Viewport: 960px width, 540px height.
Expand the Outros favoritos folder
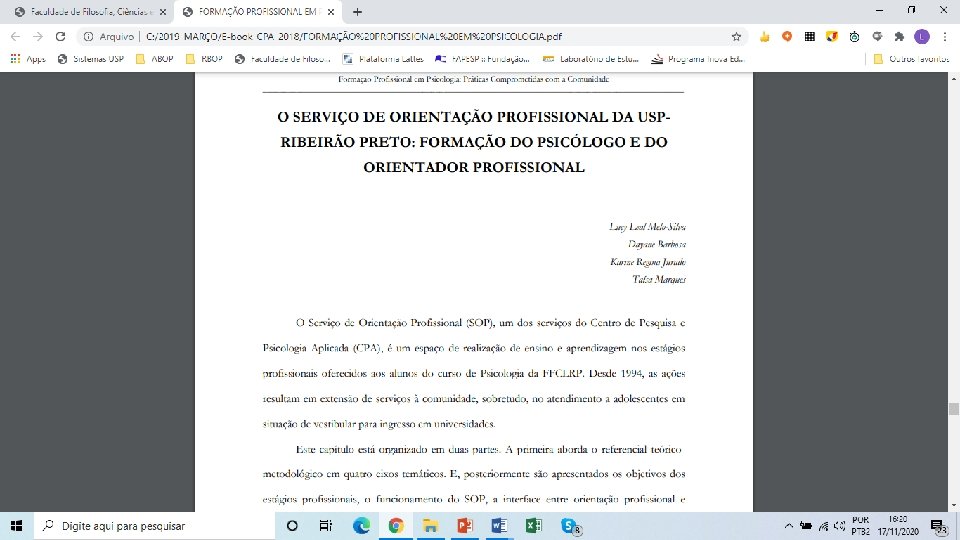(911, 59)
